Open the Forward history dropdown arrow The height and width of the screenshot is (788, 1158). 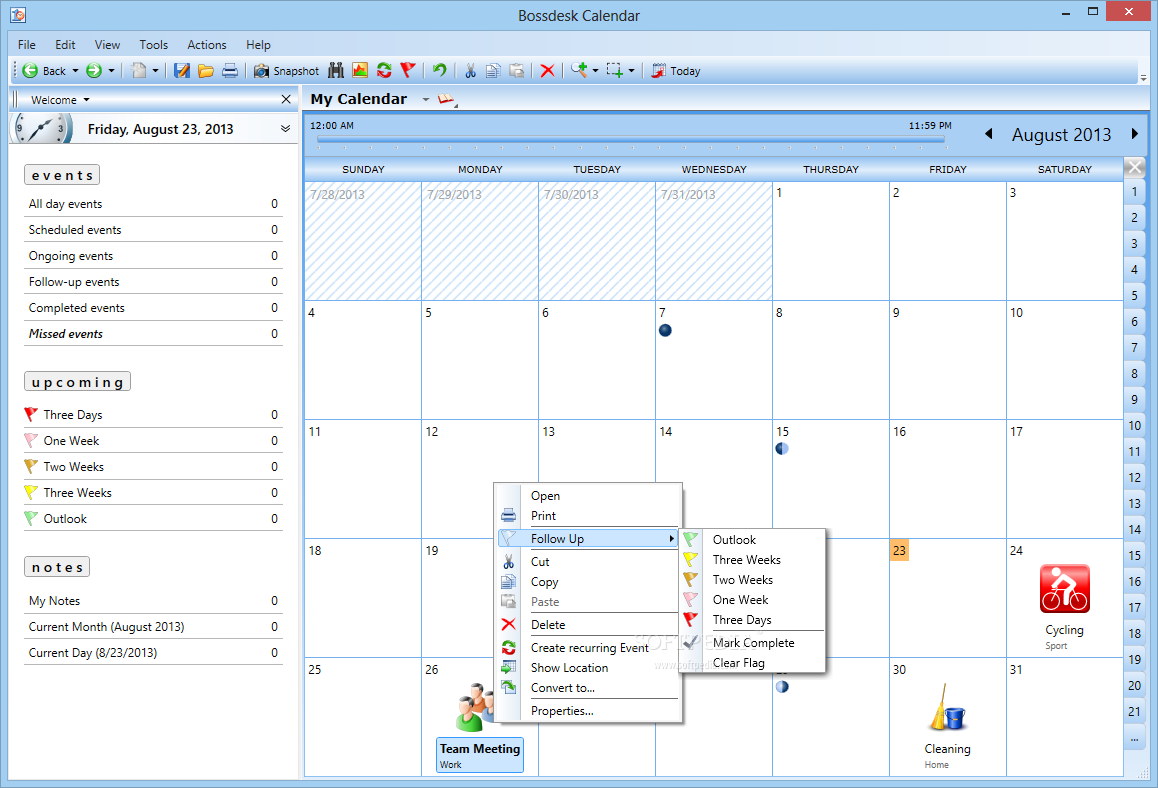[x=112, y=71]
